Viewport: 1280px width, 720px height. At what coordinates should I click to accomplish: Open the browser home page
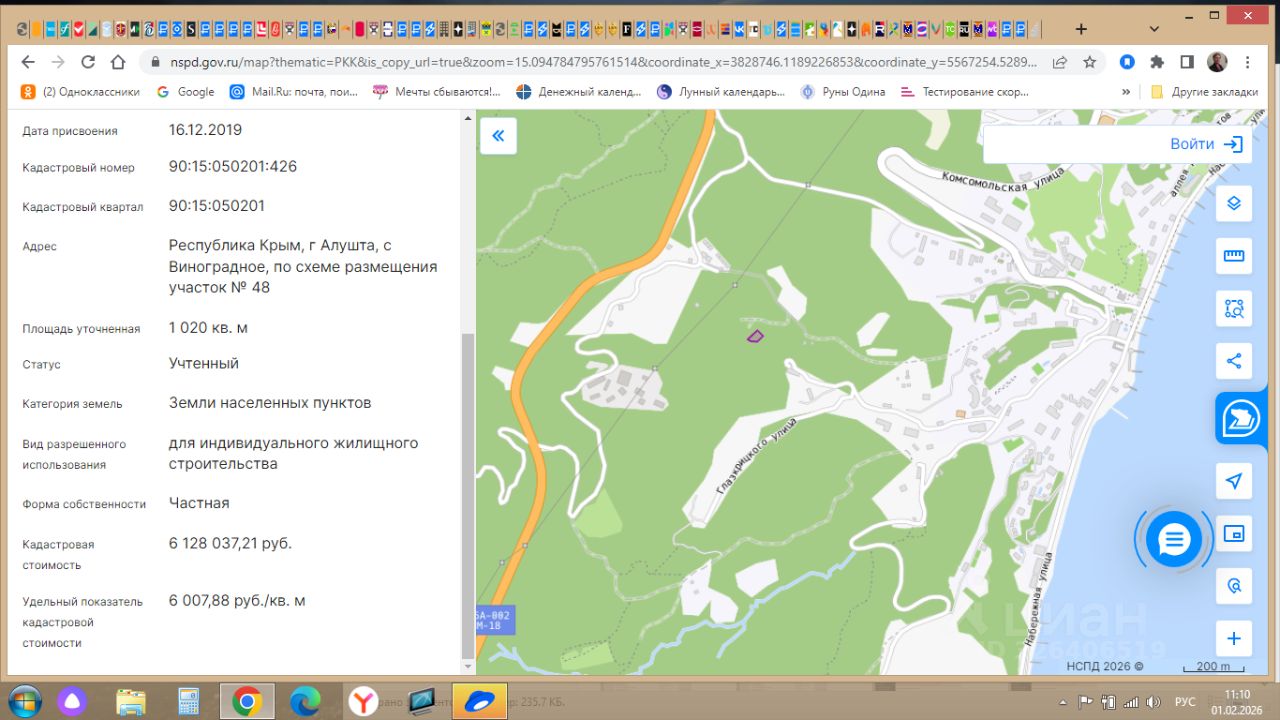click(x=118, y=62)
